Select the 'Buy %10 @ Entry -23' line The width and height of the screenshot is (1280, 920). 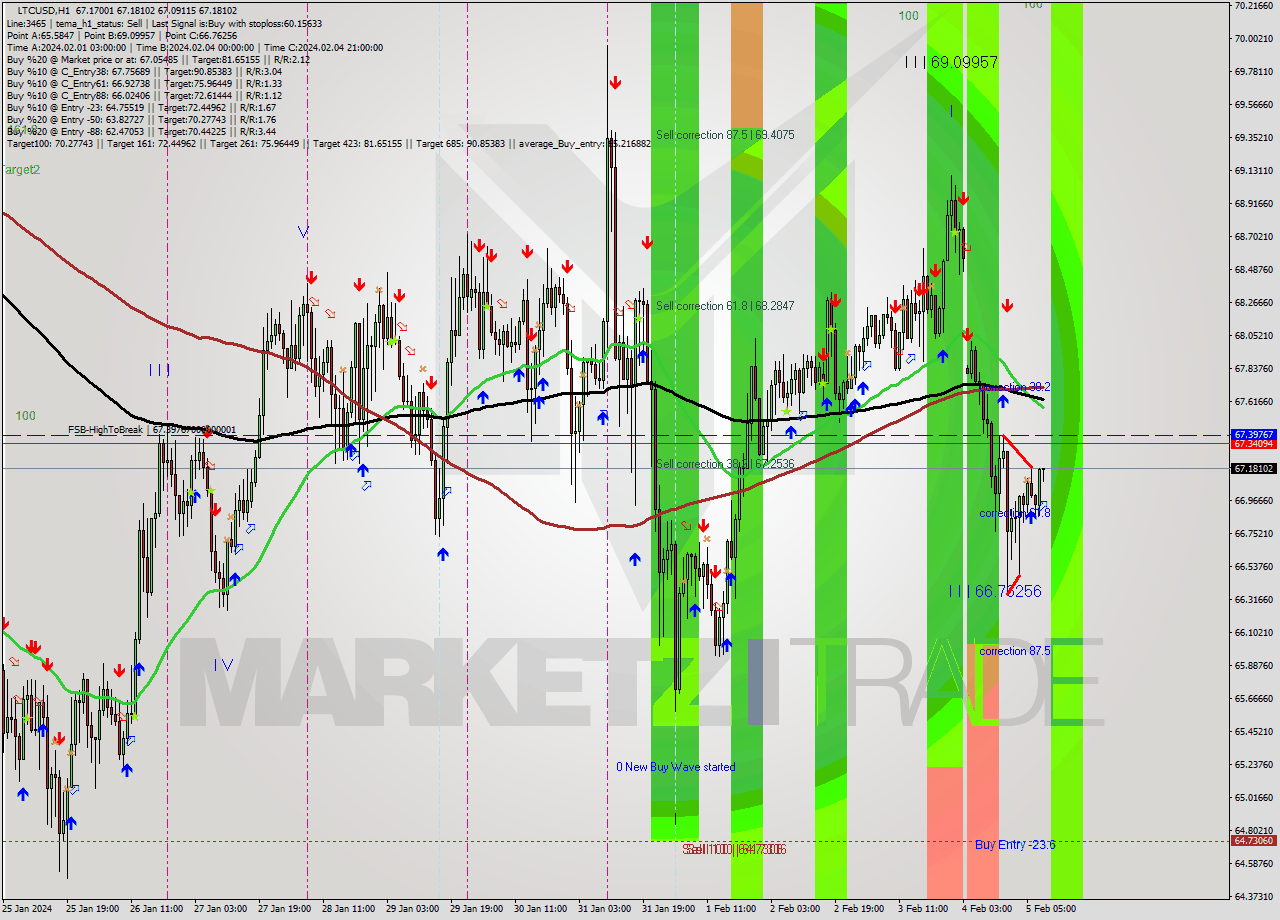[x=141, y=107]
